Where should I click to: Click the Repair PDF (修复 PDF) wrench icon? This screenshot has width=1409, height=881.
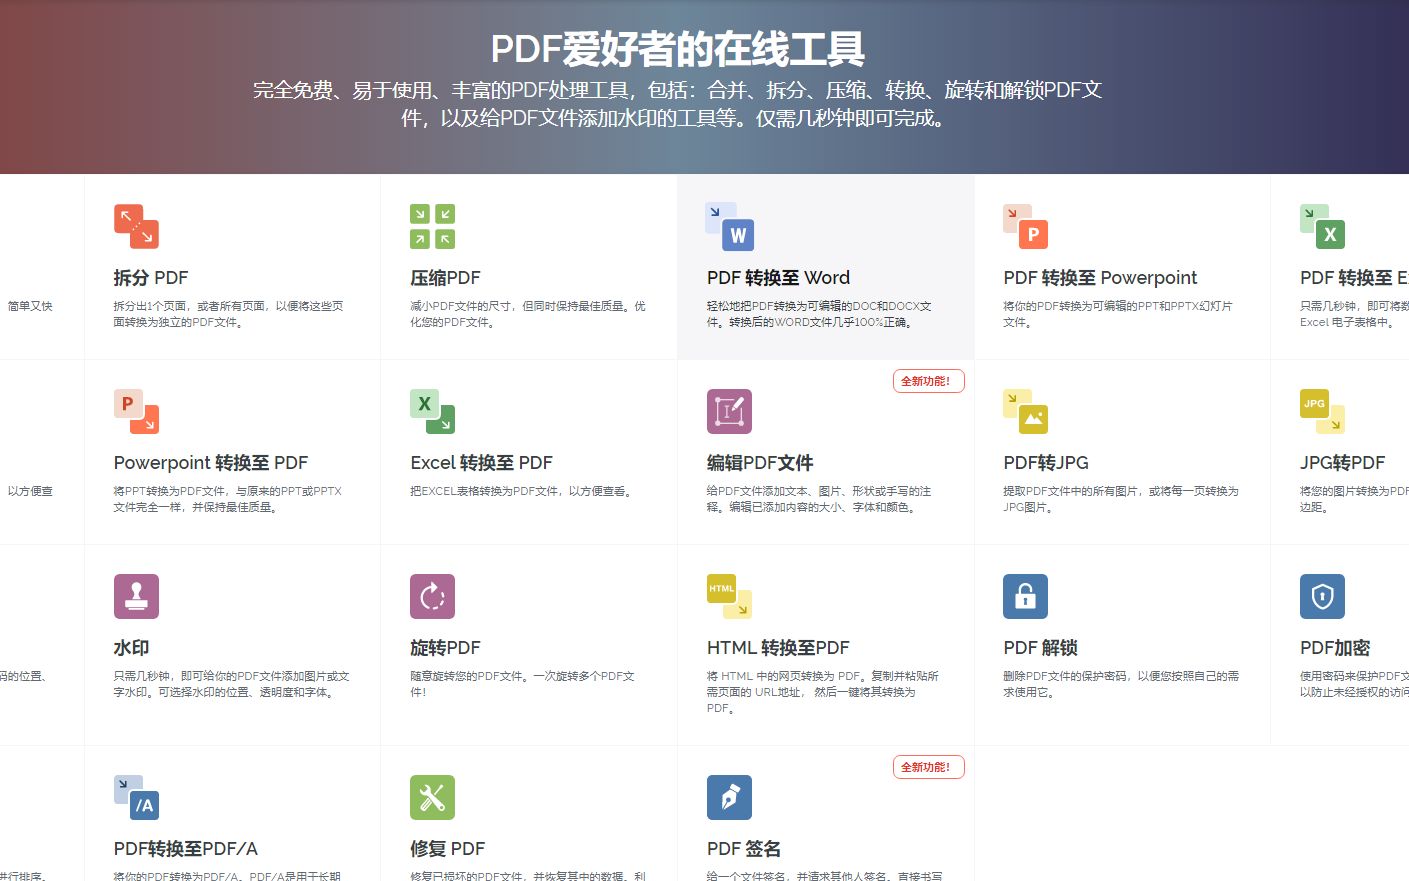click(432, 797)
